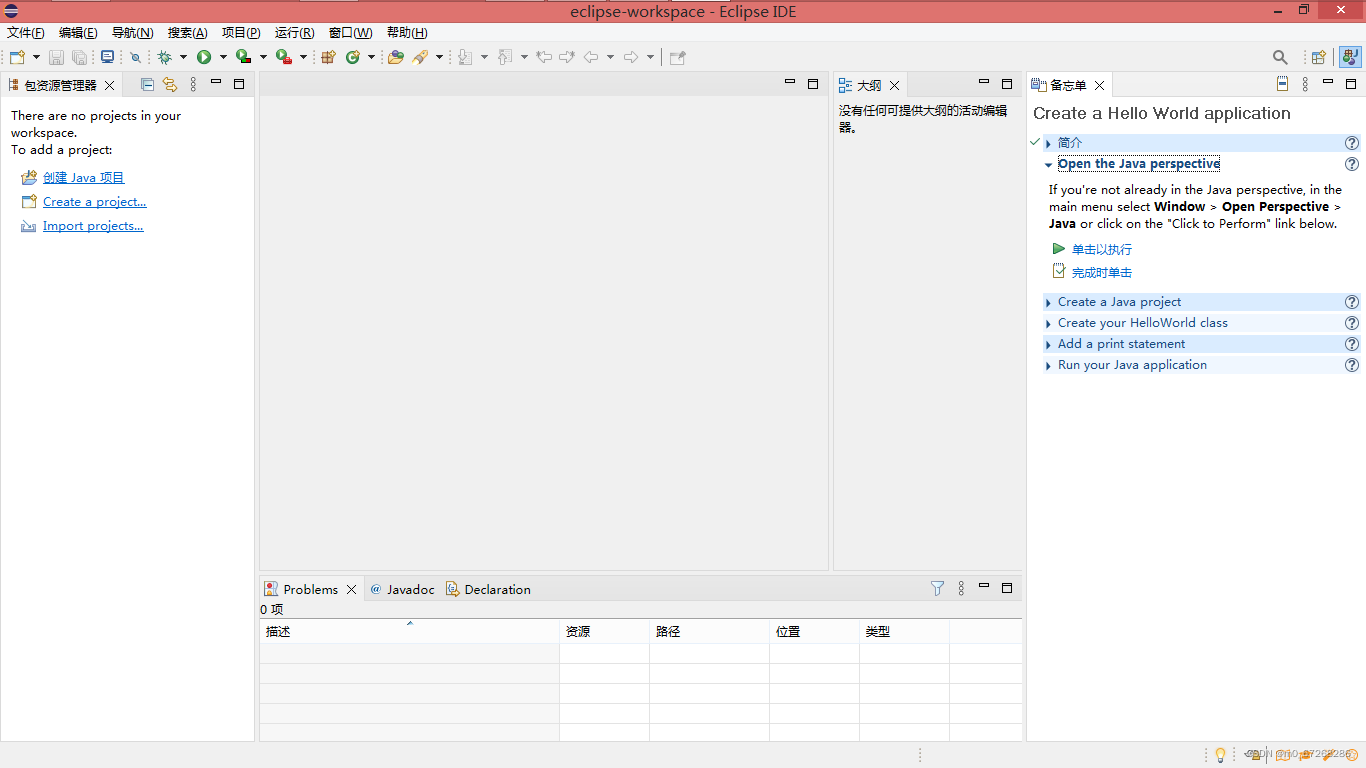Open help for the 简介 step
Screen dimensions: 1366x768
pyautogui.click(x=1352, y=143)
